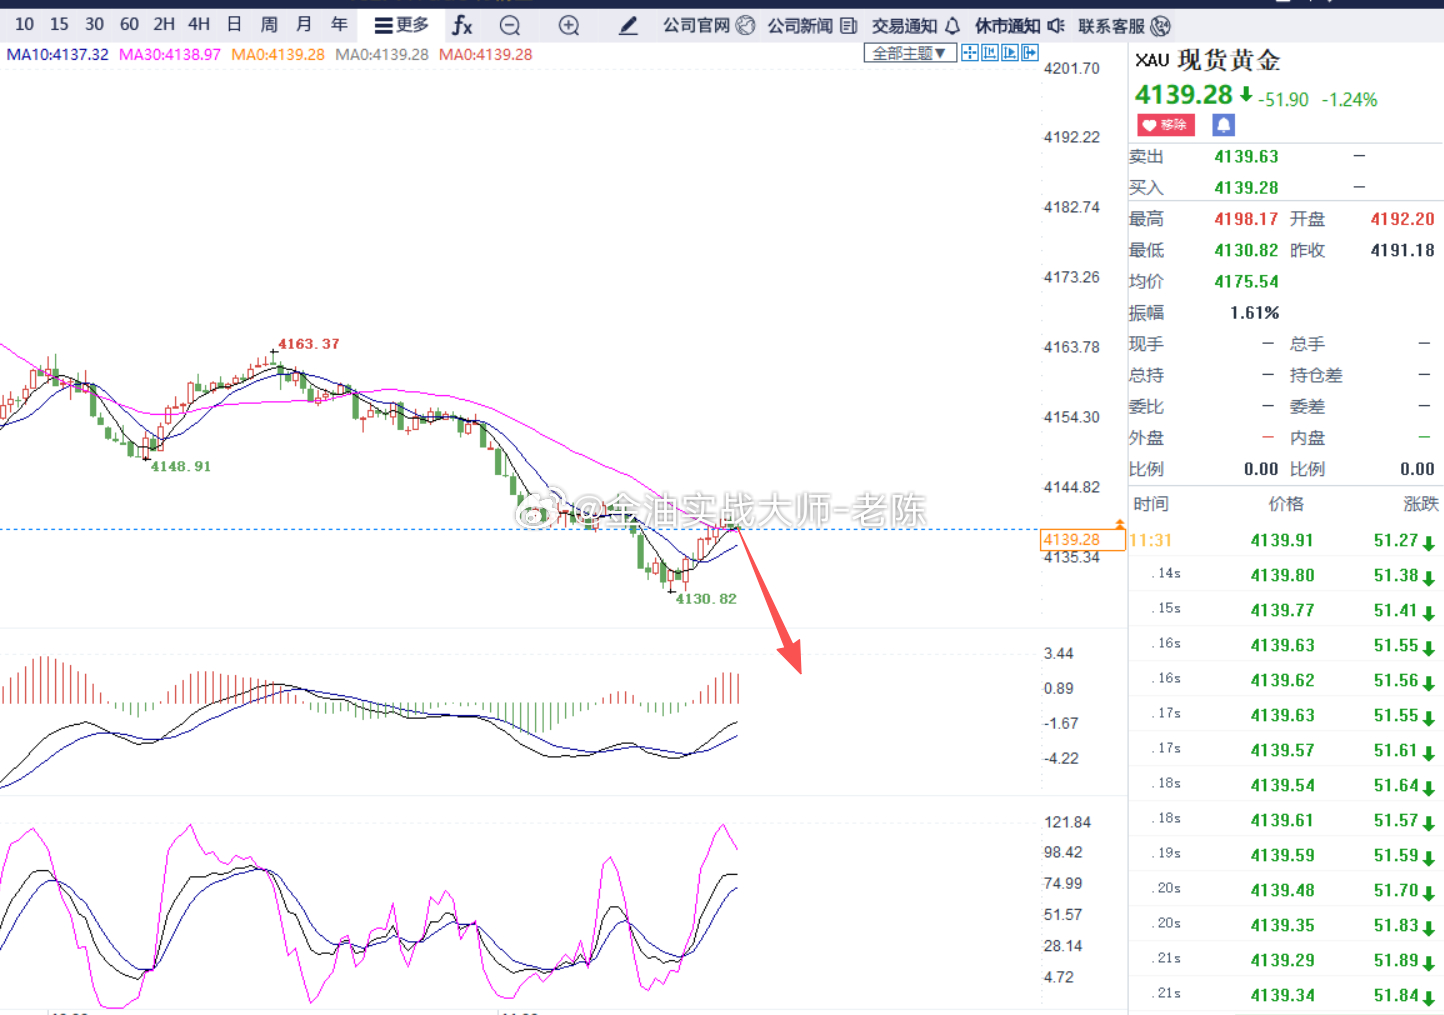Activate the pencil drawing tool

tap(628, 26)
